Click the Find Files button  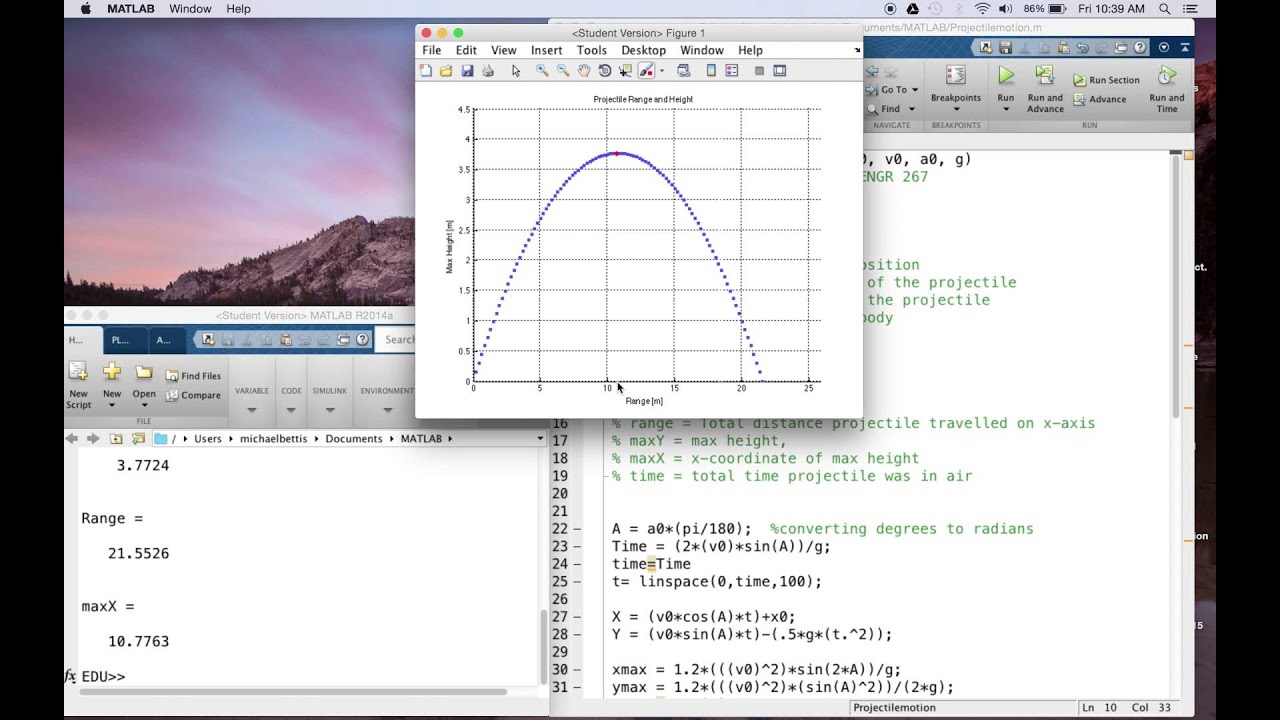193,376
